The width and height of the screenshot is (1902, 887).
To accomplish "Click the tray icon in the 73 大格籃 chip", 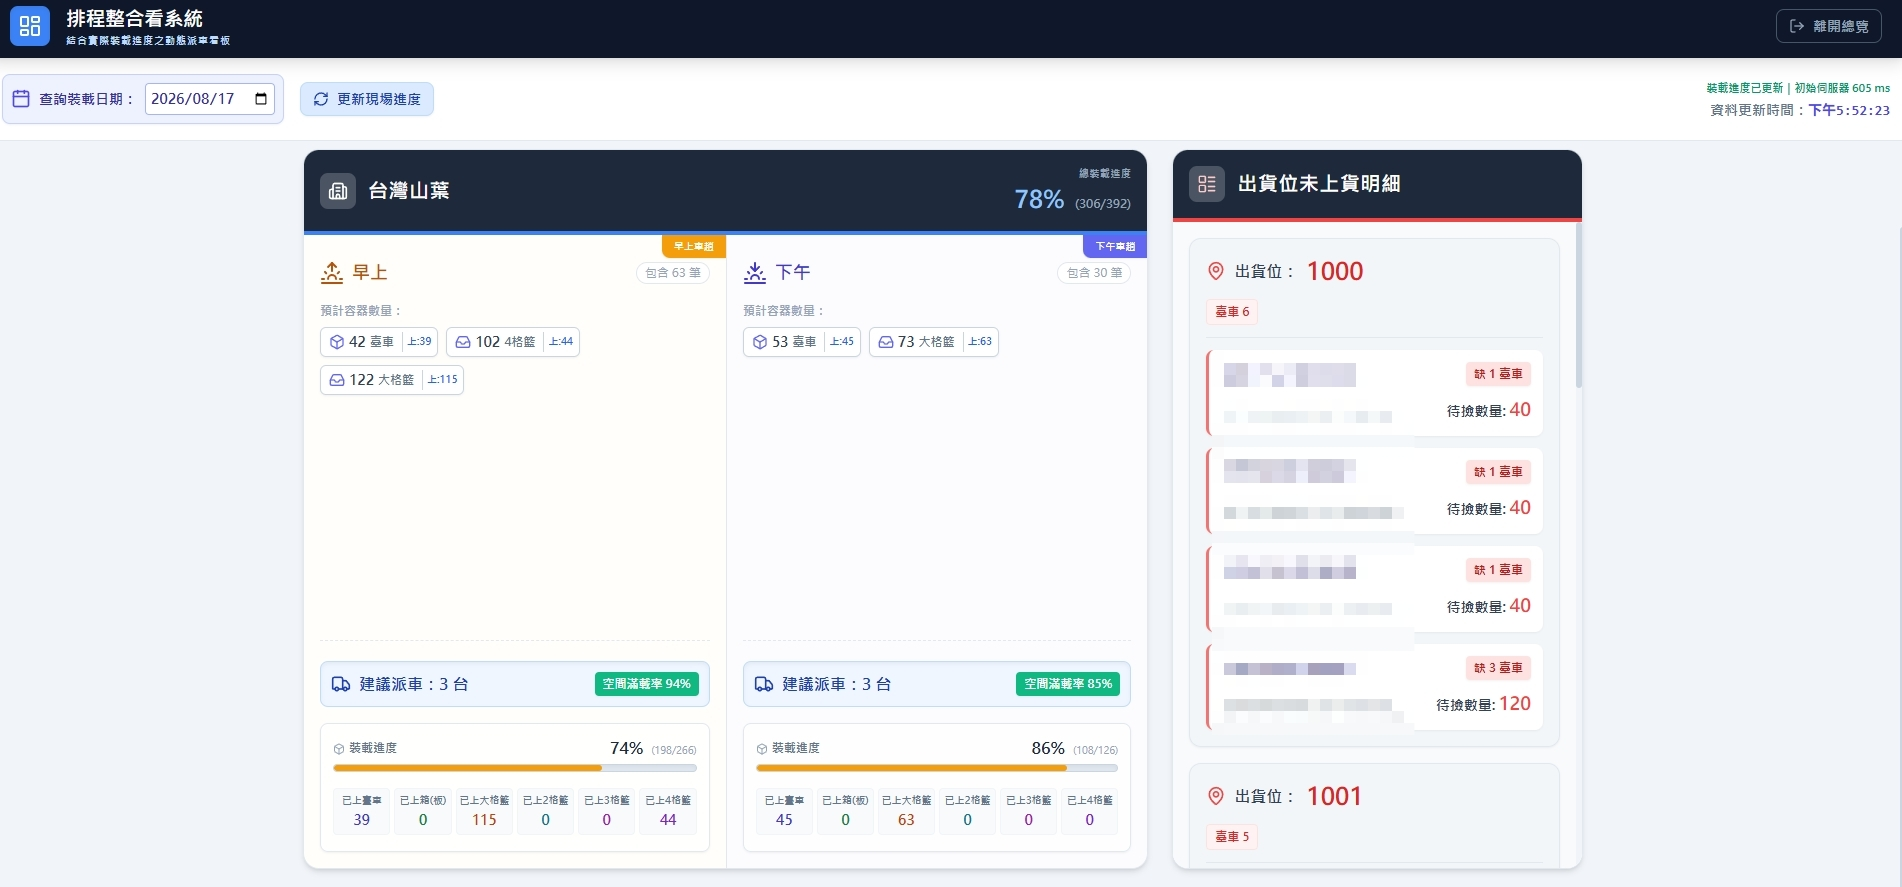I will (886, 342).
